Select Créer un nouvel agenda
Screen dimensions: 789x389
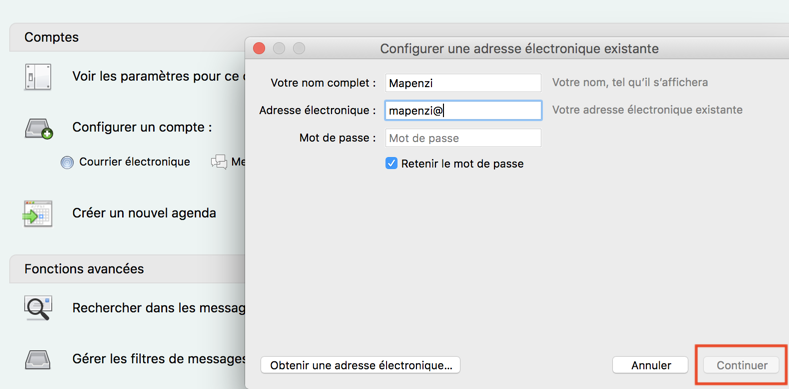click(144, 213)
